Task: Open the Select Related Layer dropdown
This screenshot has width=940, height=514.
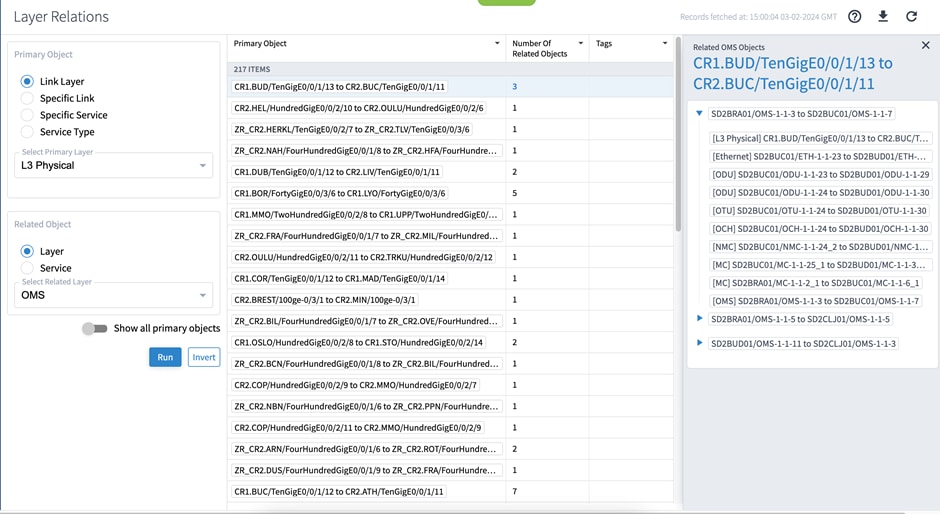Action: [113, 295]
